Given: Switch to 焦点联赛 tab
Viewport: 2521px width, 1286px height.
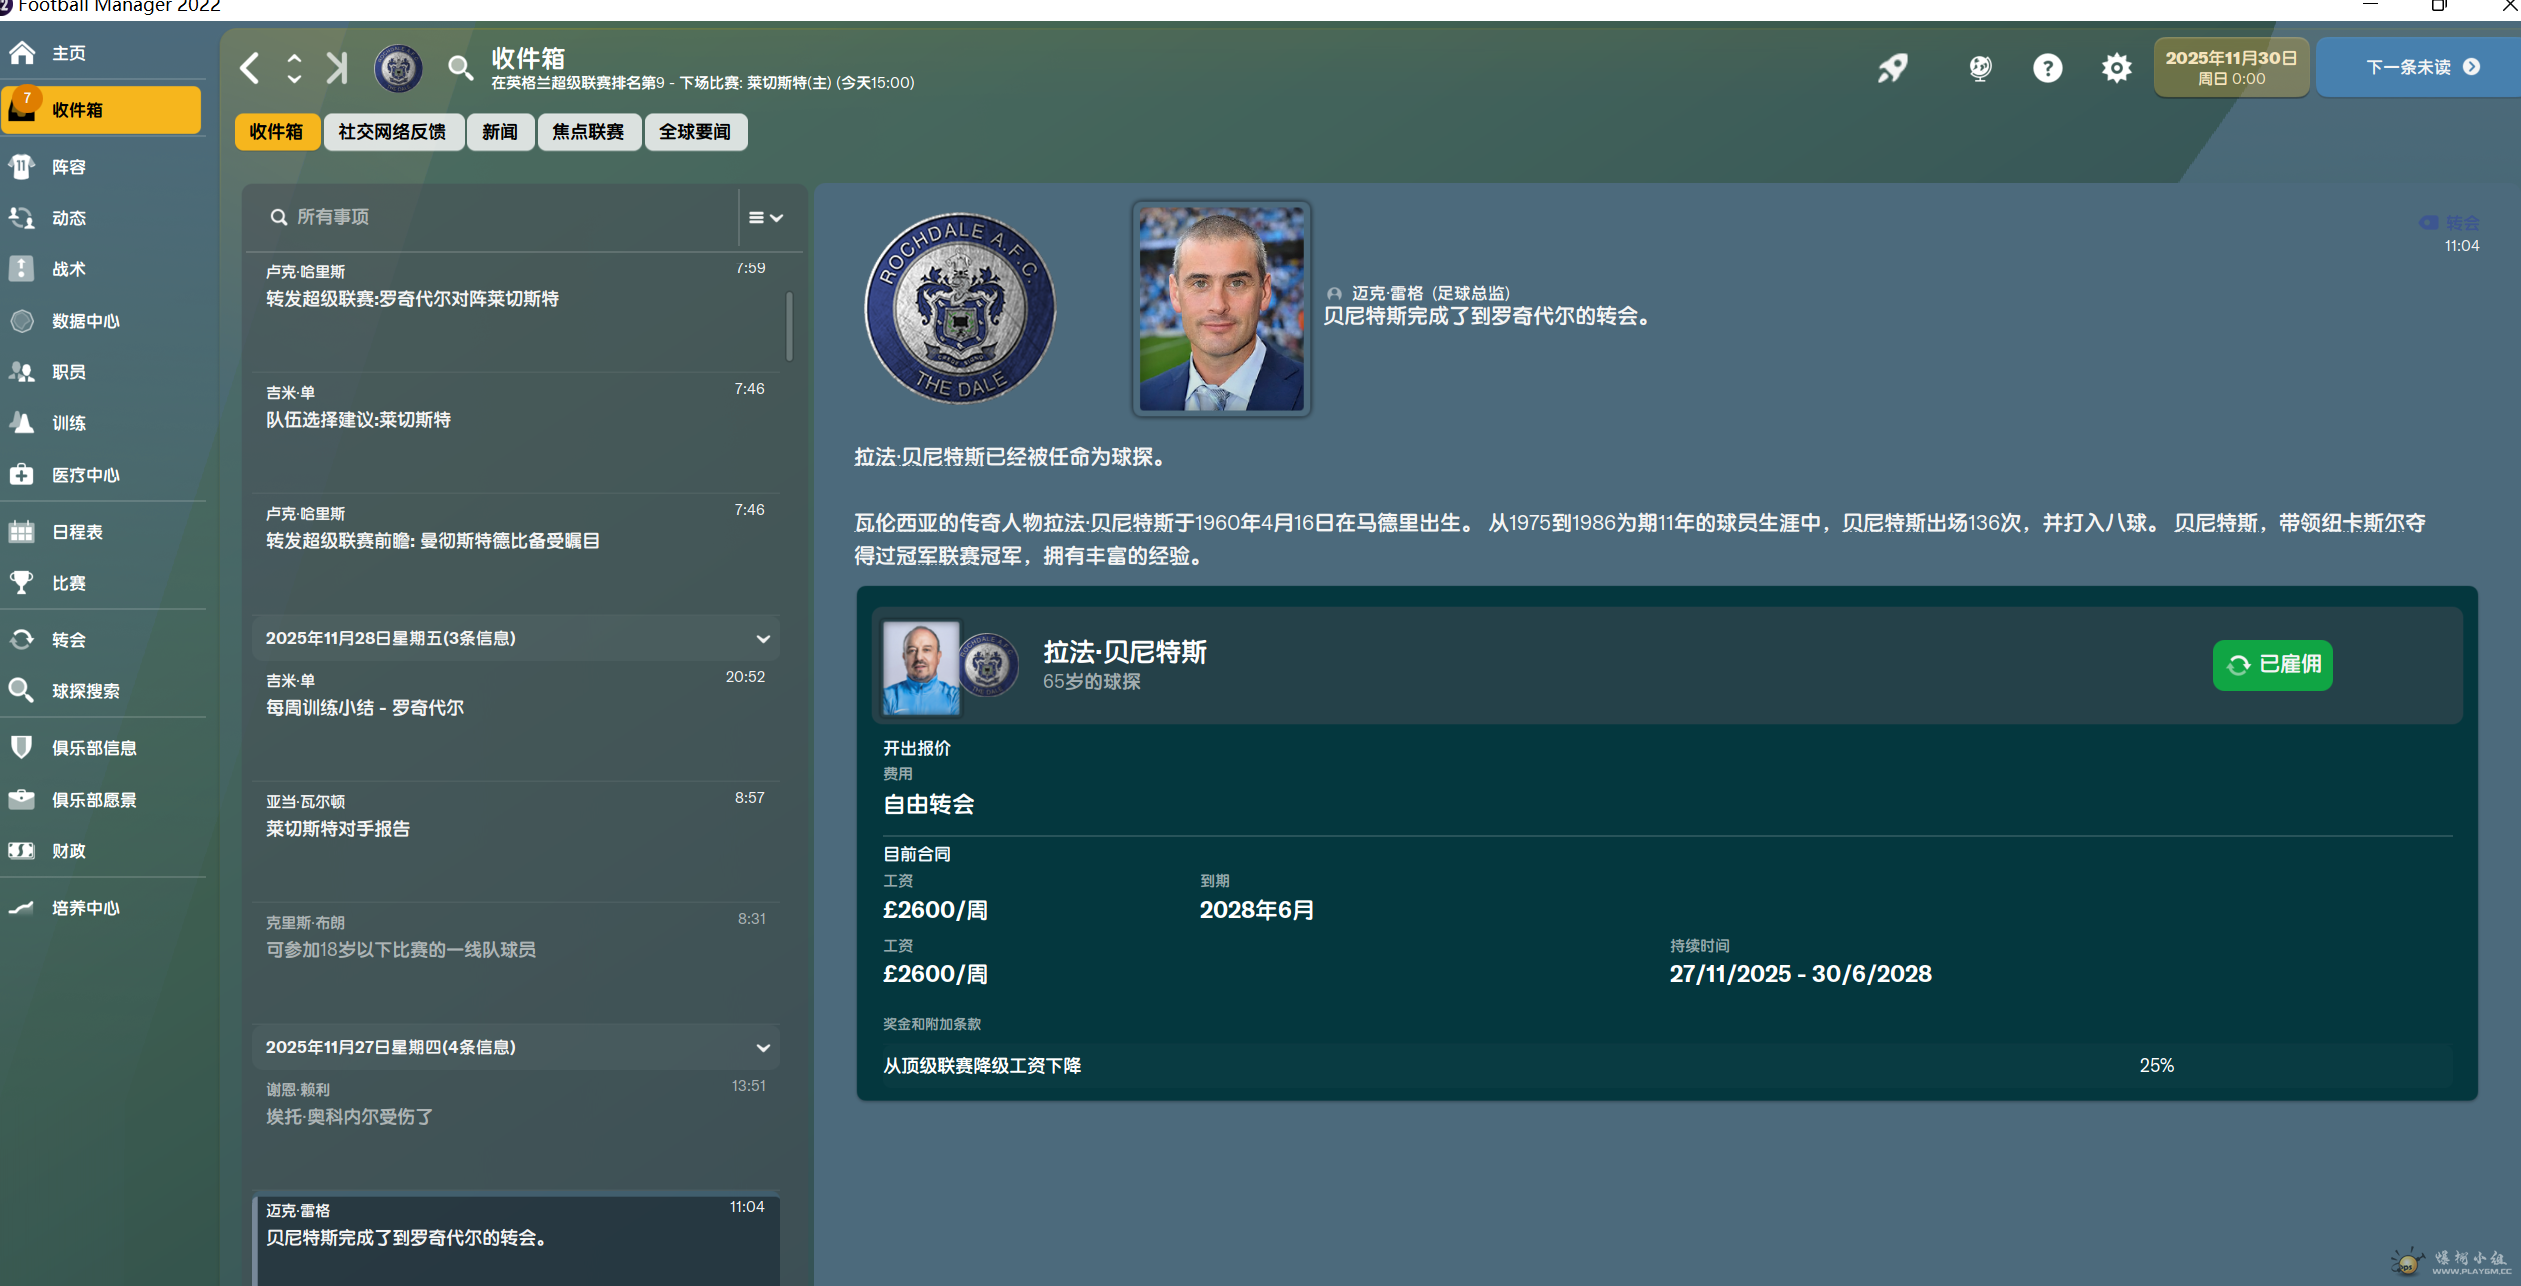Looking at the screenshot, I should click(588, 132).
